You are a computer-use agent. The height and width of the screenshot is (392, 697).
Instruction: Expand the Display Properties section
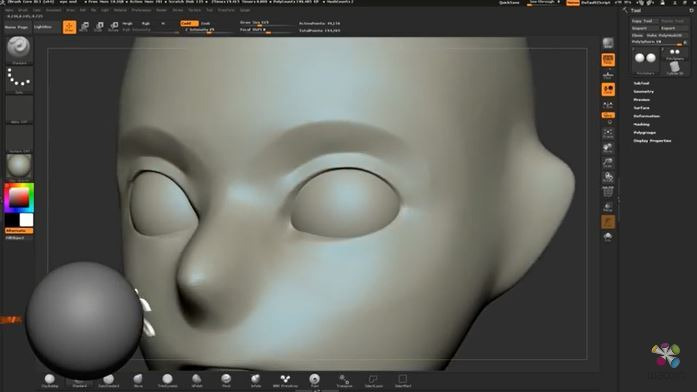pos(652,141)
